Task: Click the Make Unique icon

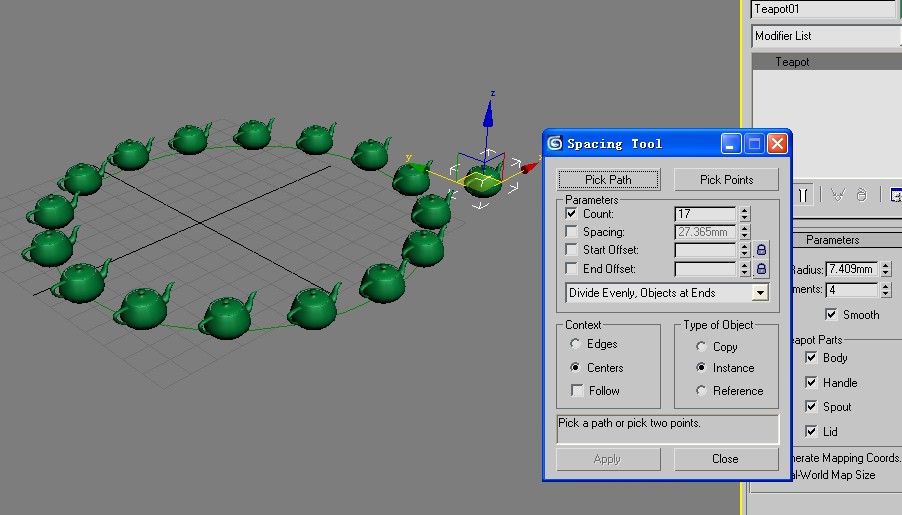Action: [x=838, y=195]
